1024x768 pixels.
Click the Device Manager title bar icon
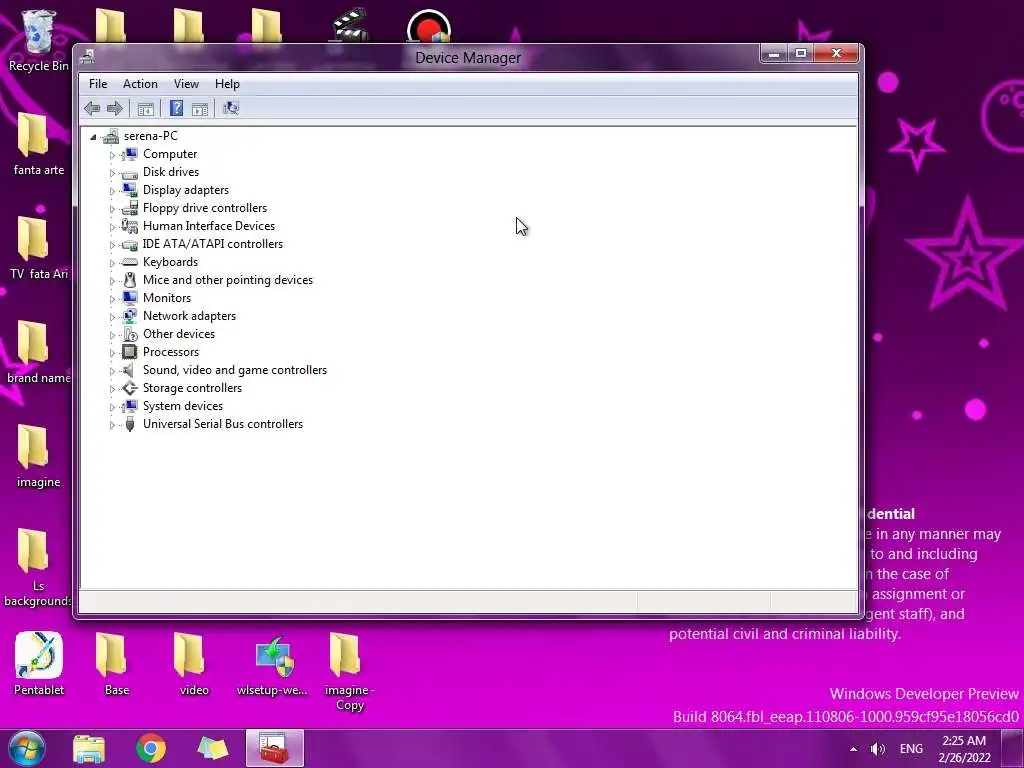pyautogui.click(x=88, y=57)
